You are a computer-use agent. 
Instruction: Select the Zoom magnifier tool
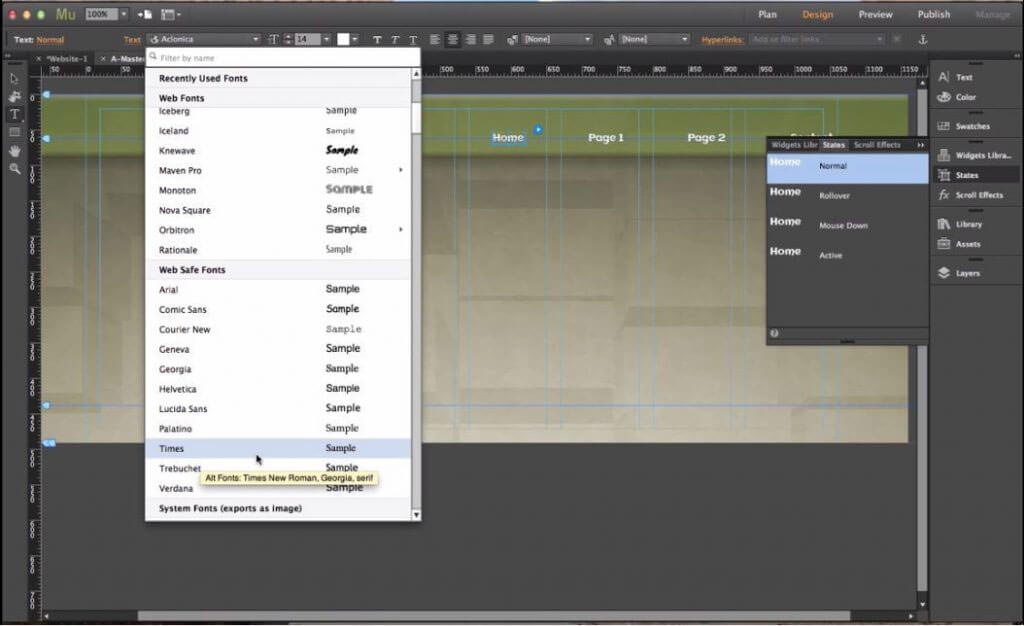(14, 168)
